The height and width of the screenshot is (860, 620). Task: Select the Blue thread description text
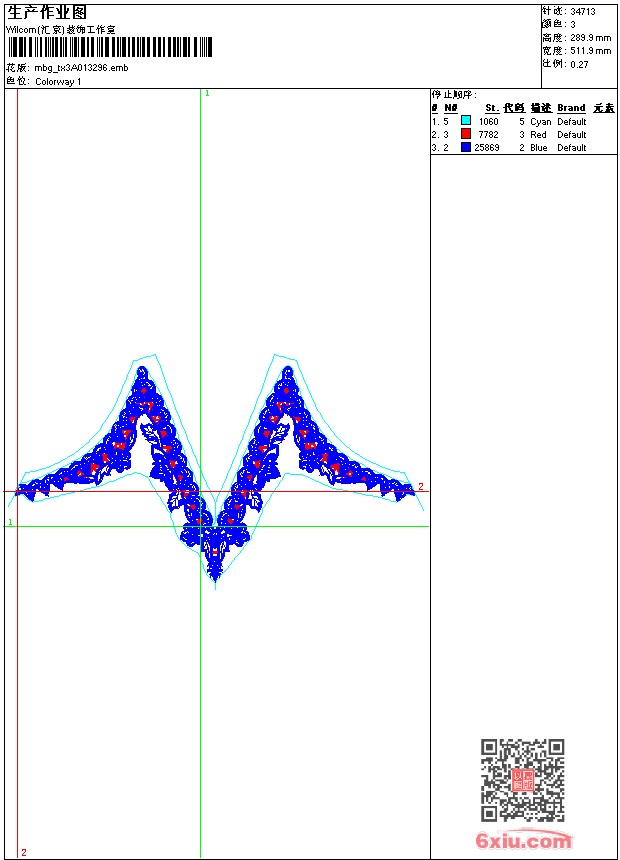coord(539,147)
